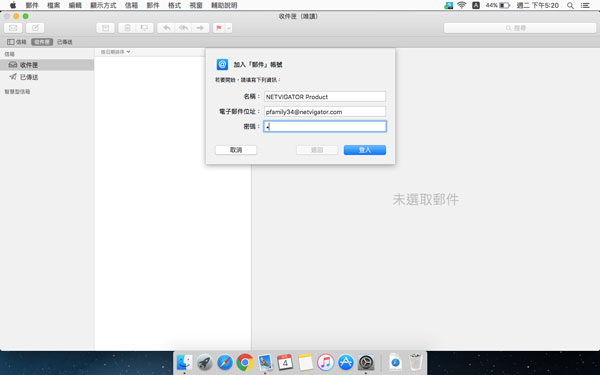The width and height of the screenshot is (600, 375).
Task: Open the 信箱 Mailbox menu in the menu bar
Action: [131, 5]
